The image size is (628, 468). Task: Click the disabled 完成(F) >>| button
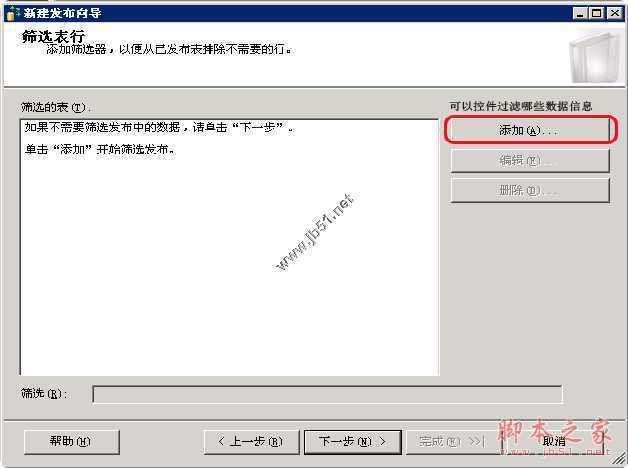(x=453, y=442)
